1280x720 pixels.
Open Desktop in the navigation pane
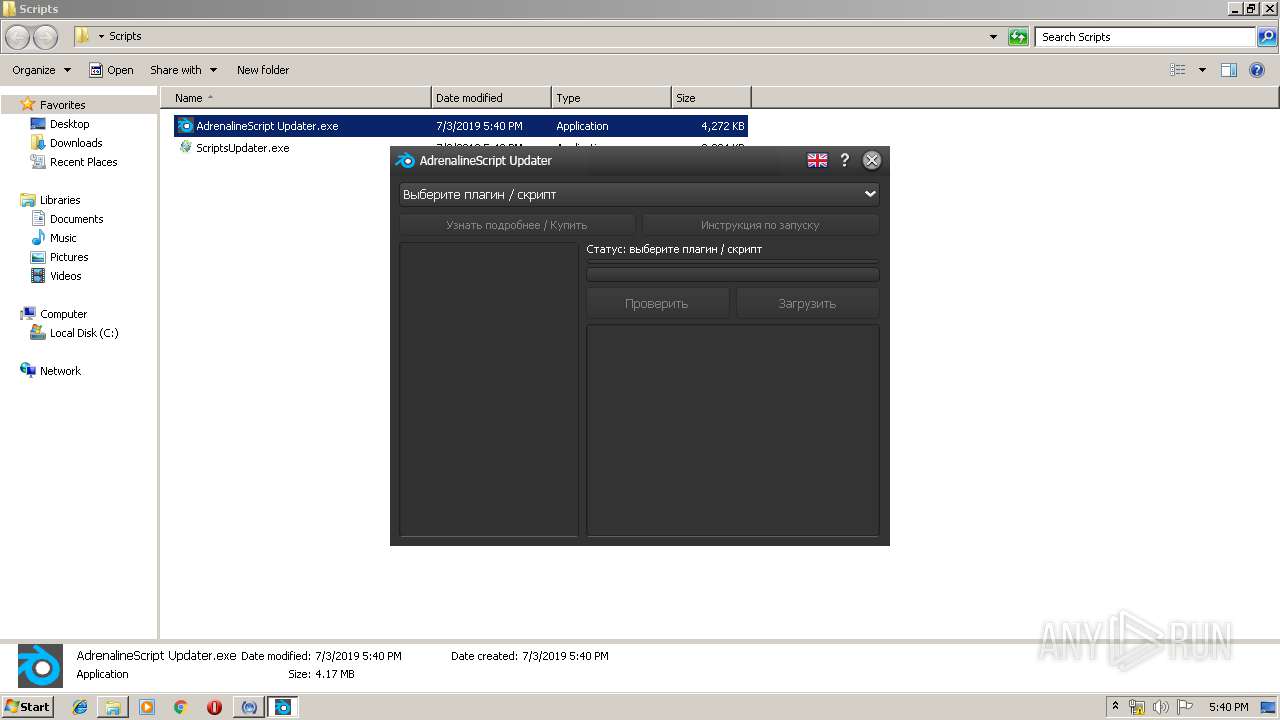[70, 124]
